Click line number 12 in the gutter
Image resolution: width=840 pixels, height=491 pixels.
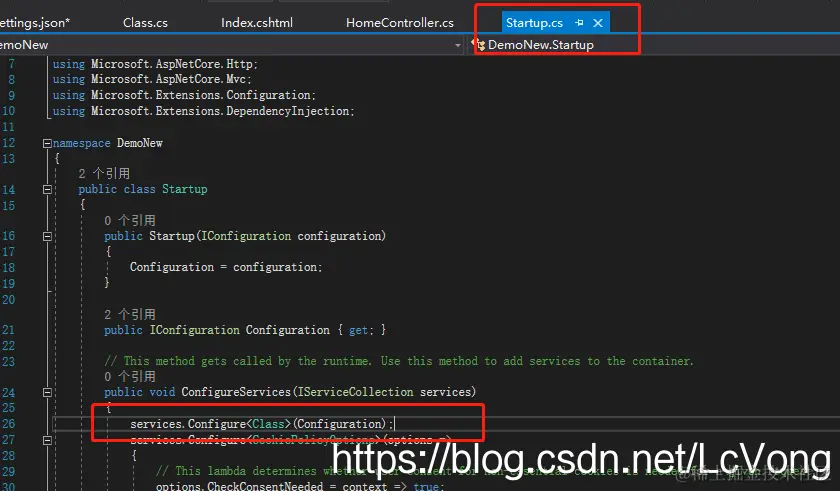pos(9,143)
